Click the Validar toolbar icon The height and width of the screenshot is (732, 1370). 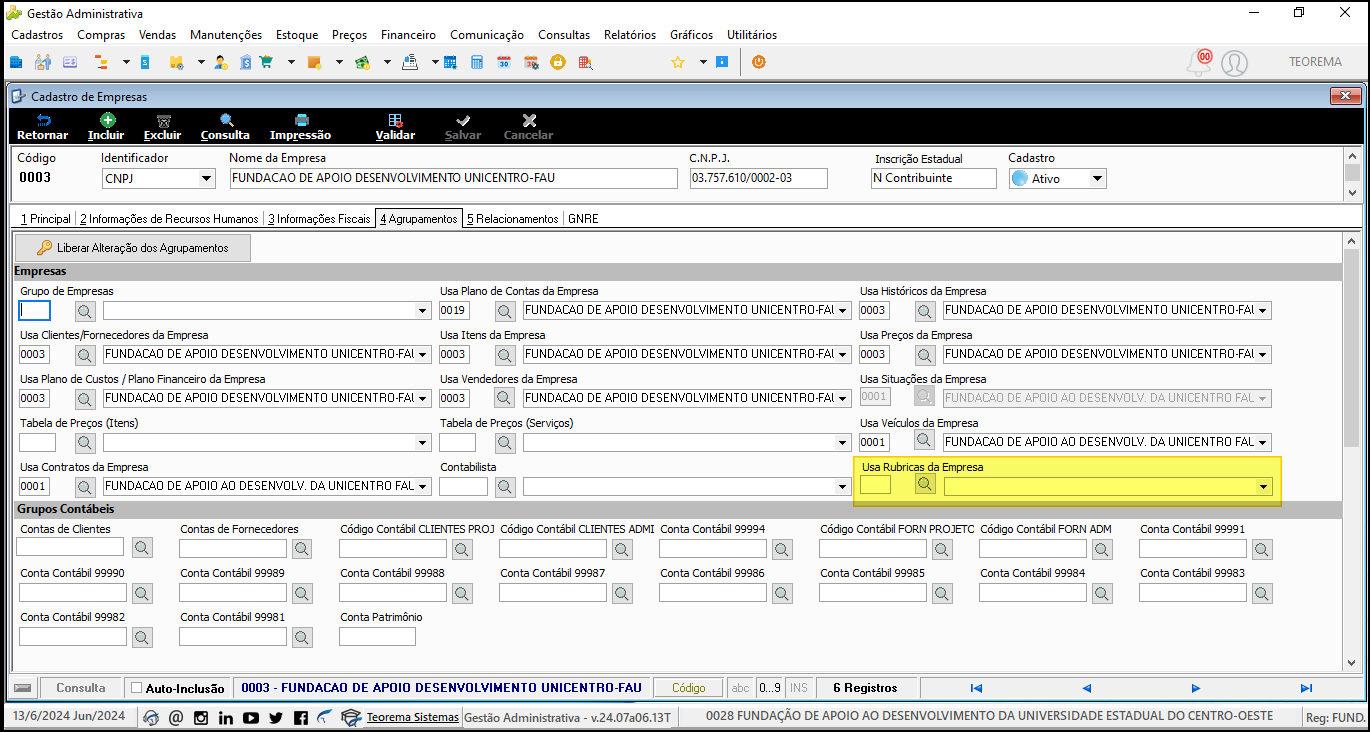[395, 121]
